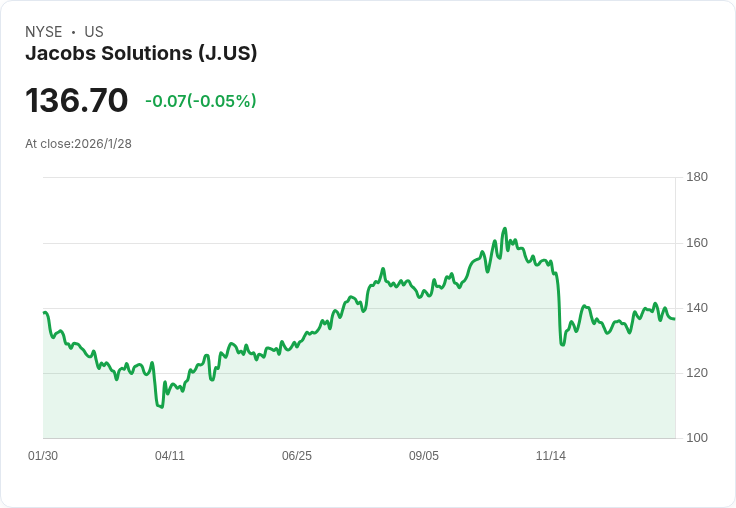Click the 01/30 x-axis date label

(43, 456)
